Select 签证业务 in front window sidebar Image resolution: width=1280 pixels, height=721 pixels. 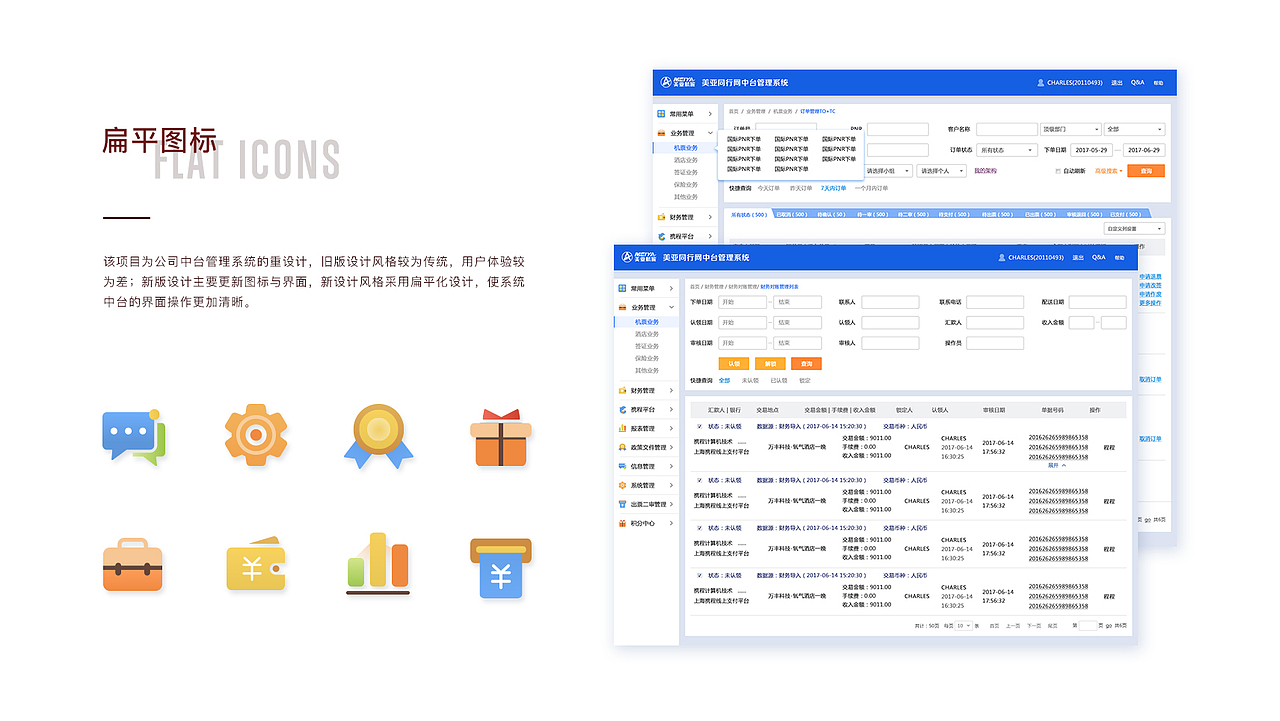(x=646, y=346)
